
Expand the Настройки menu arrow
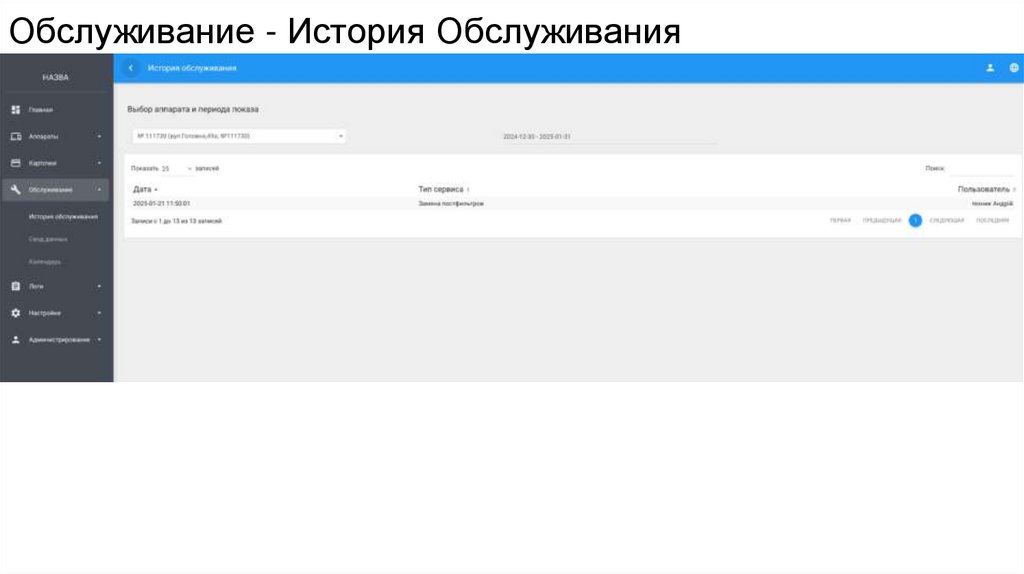point(99,313)
